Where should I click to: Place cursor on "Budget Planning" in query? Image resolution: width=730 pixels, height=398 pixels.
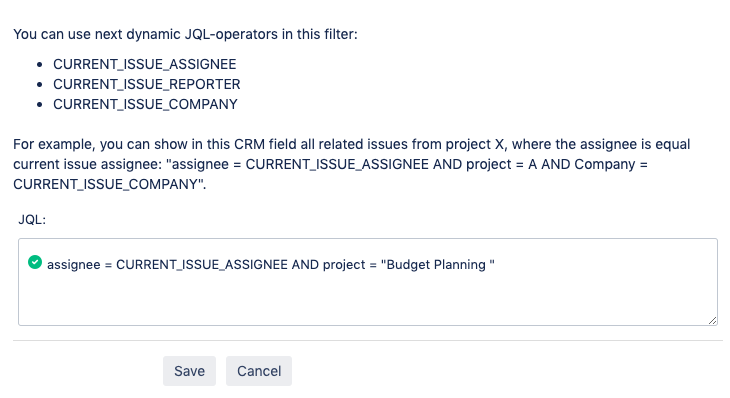pos(436,264)
